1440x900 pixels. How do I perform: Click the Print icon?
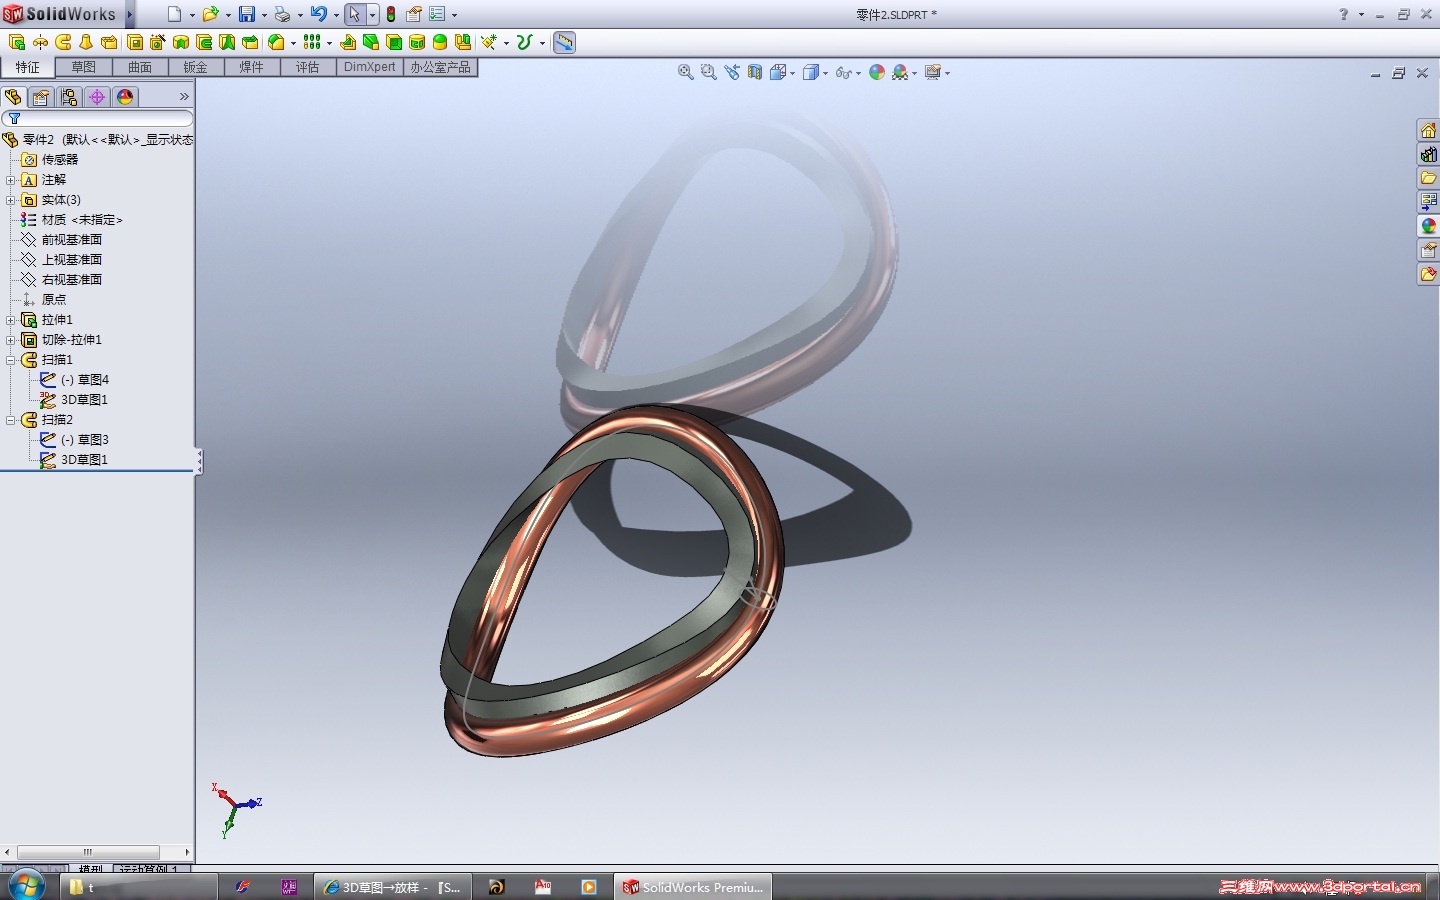click(x=282, y=14)
